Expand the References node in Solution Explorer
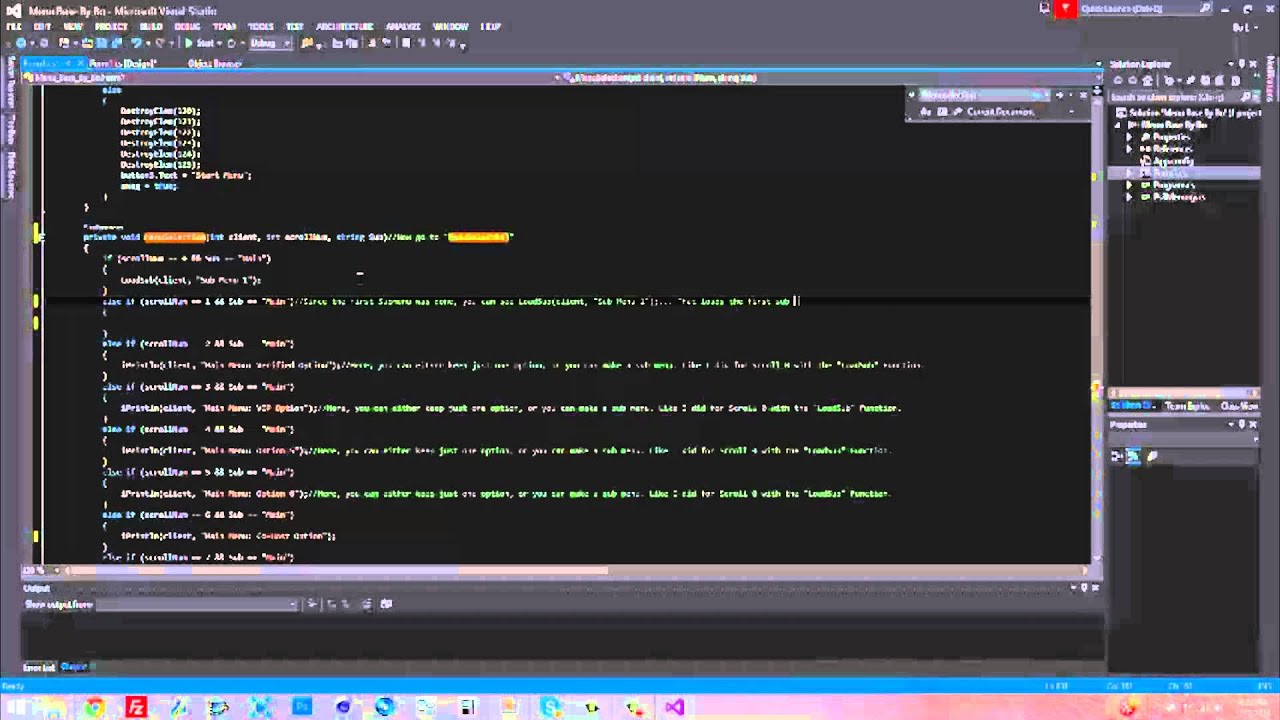 [x=1130, y=149]
